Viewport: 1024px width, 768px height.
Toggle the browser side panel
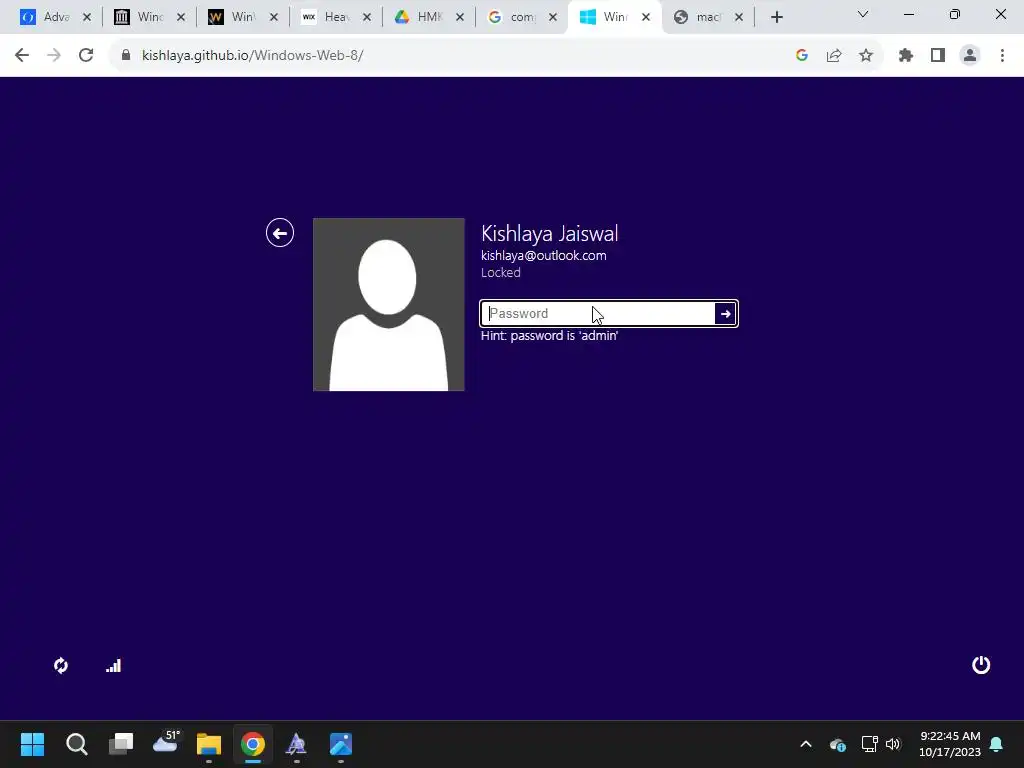click(x=938, y=56)
